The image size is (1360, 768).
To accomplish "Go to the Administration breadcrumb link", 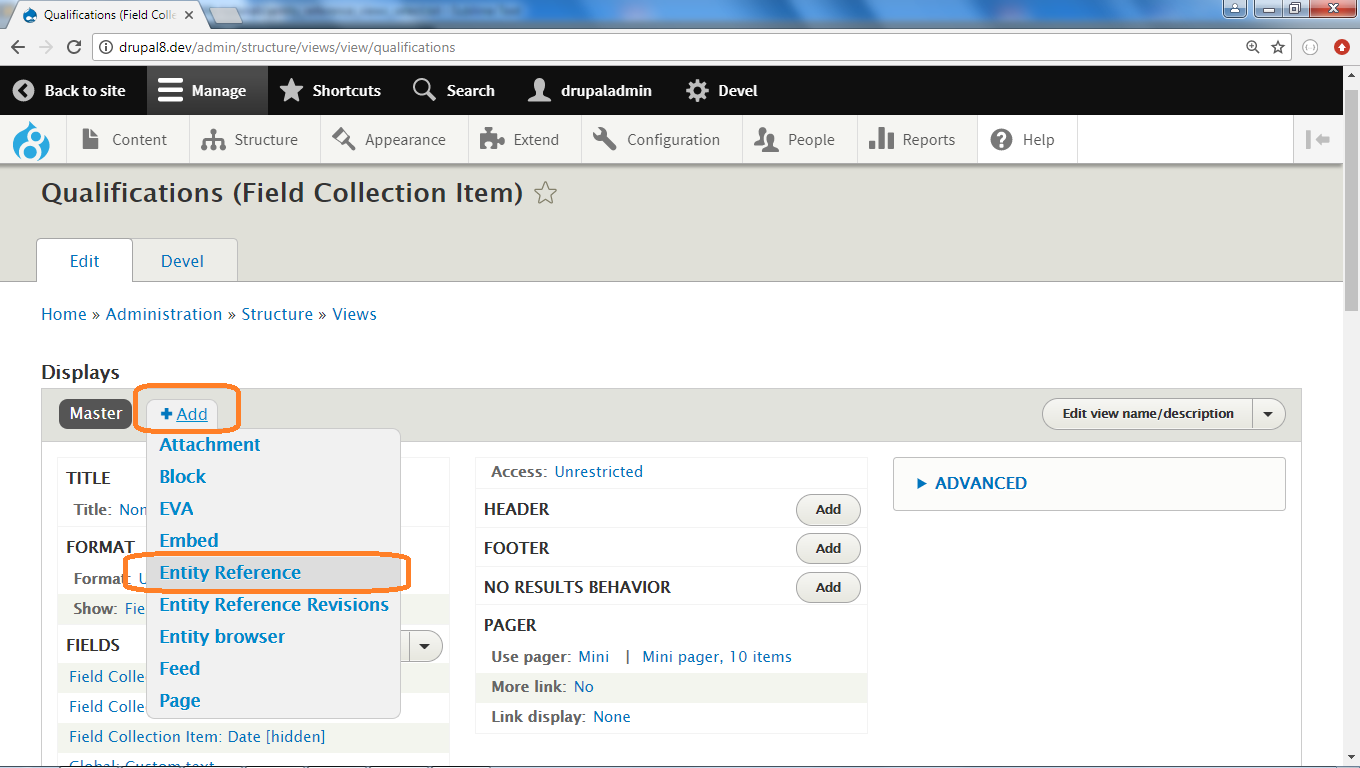I will 164,314.
